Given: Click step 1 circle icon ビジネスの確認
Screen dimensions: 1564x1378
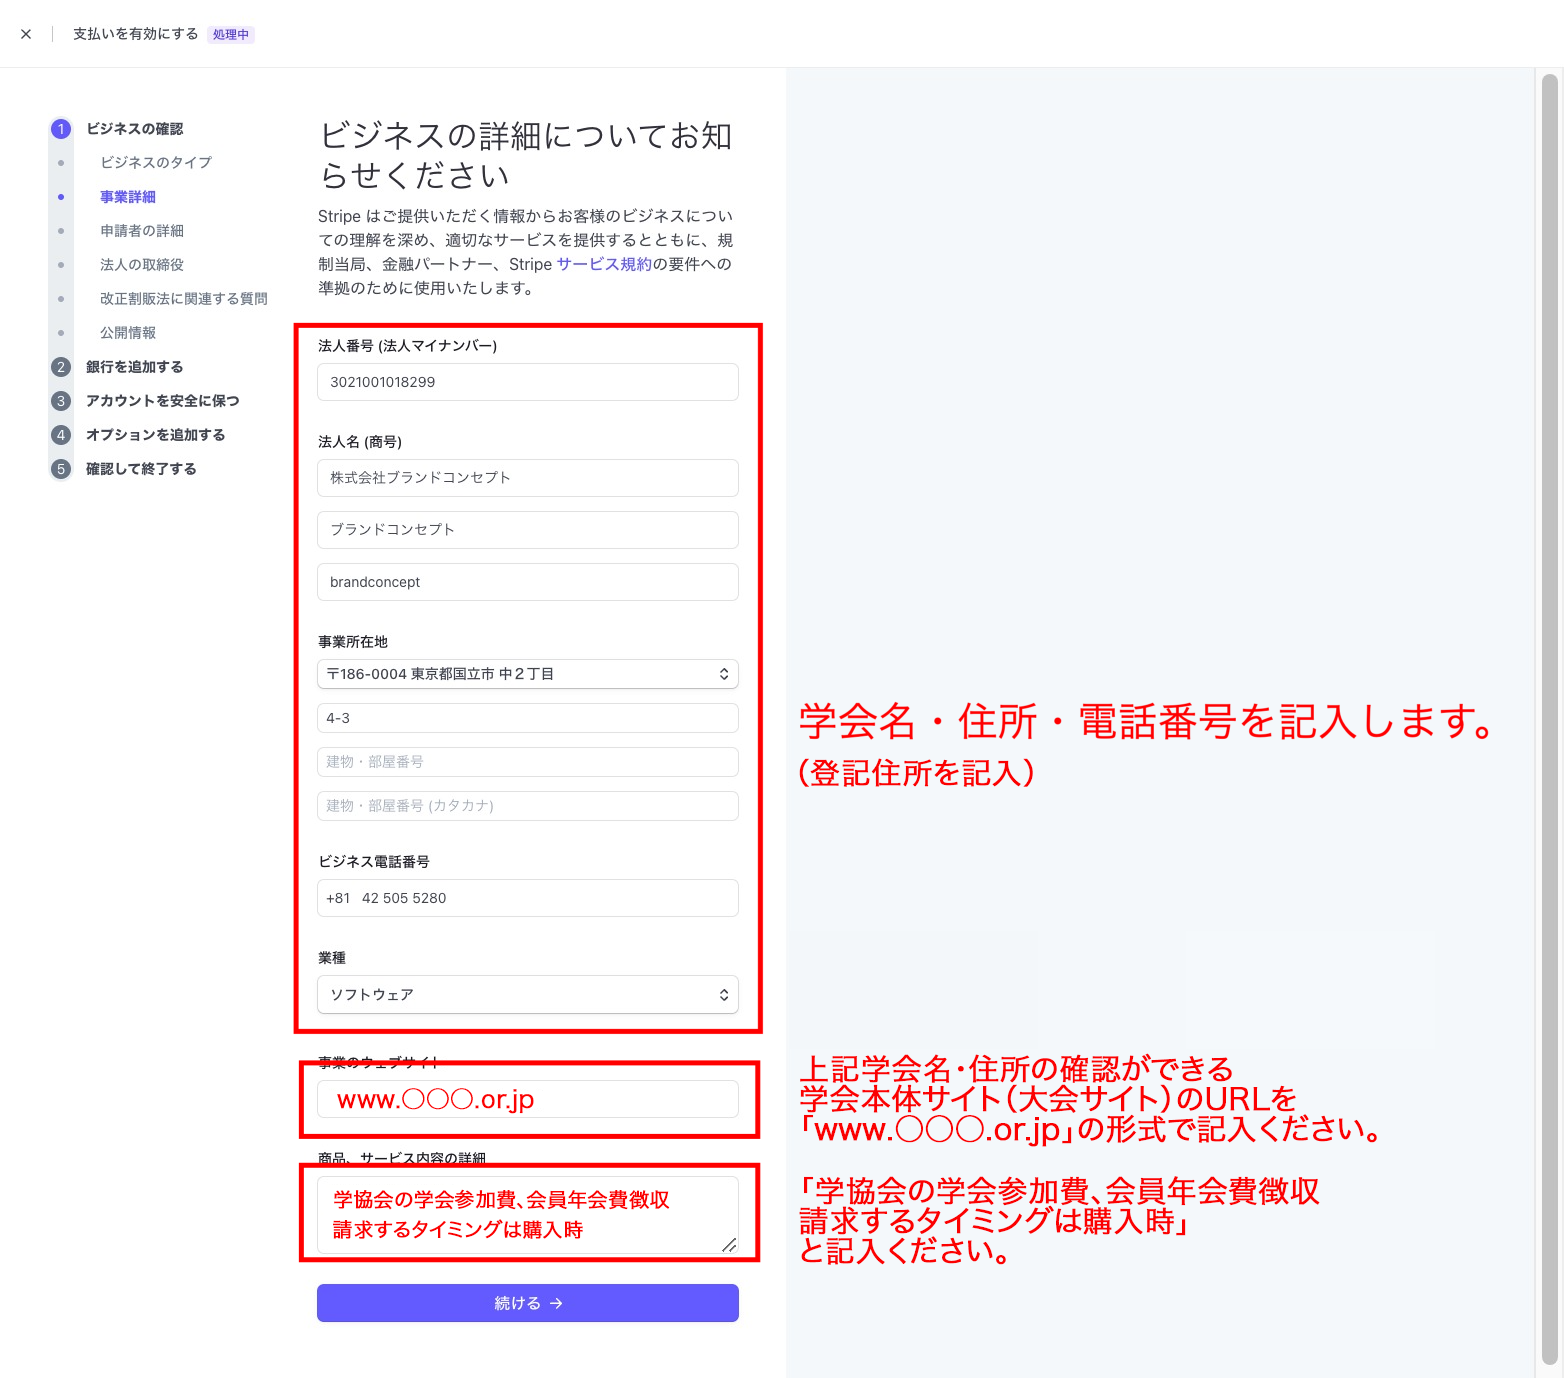Looking at the screenshot, I should [x=61, y=129].
